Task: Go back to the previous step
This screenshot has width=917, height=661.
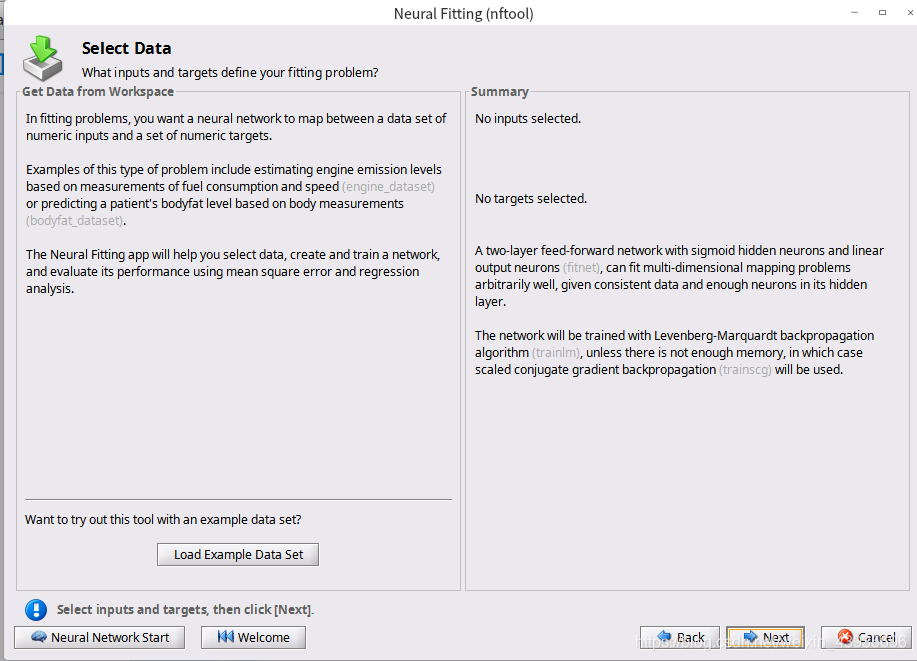Action: tap(680, 637)
